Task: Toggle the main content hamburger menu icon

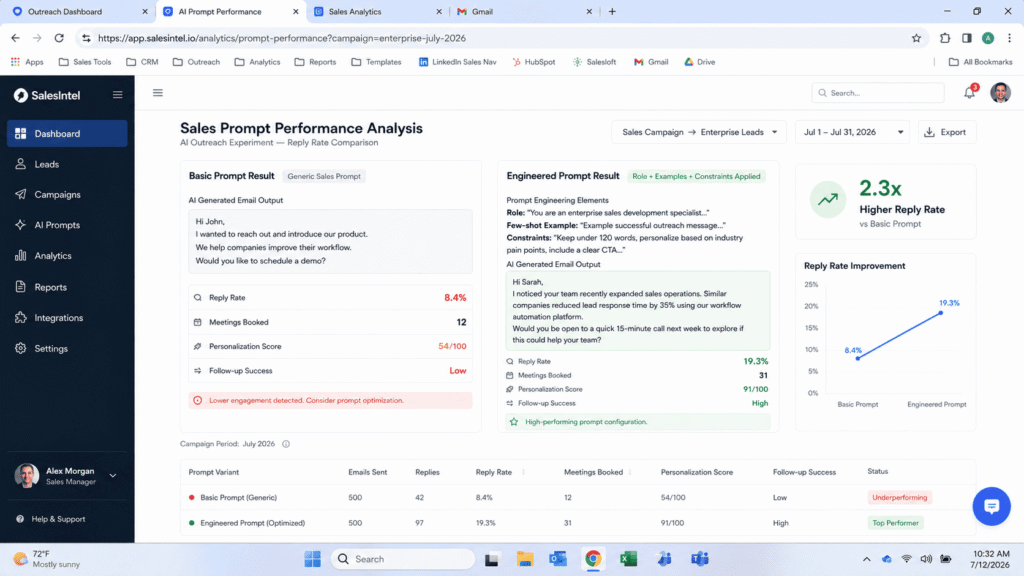Action: click(x=157, y=93)
